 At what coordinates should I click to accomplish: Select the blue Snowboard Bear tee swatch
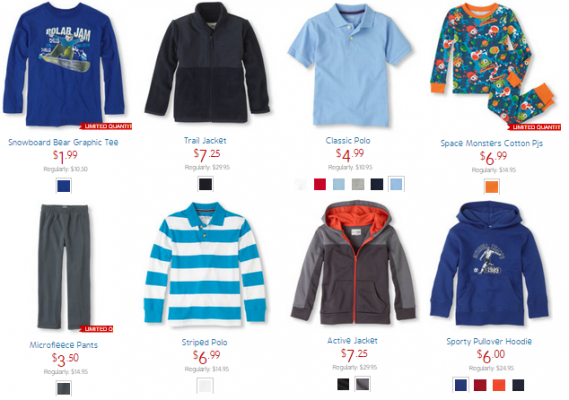coord(64,186)
